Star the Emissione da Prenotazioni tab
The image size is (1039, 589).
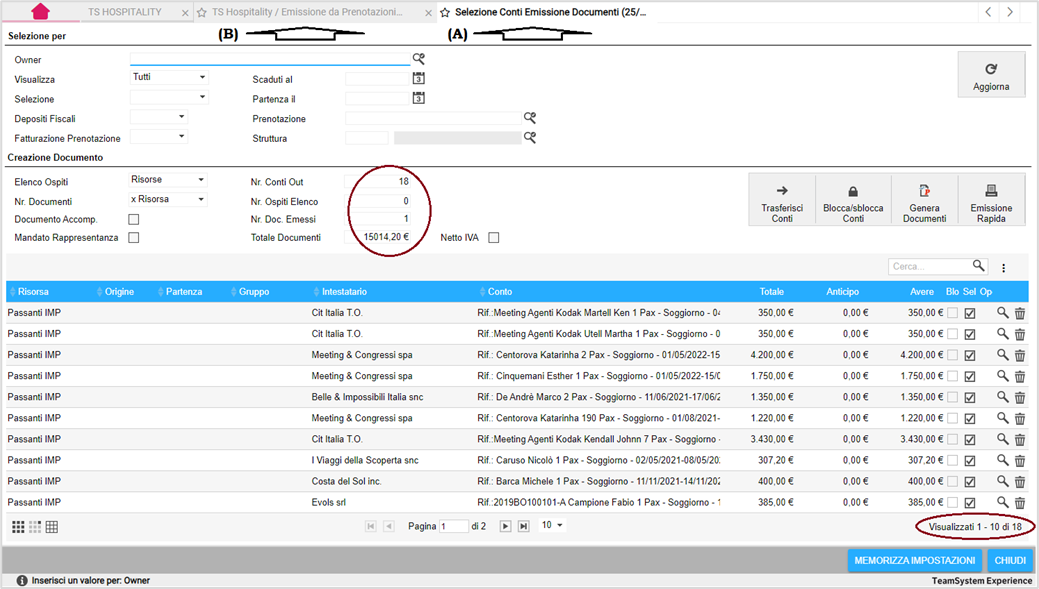(201, 13)
